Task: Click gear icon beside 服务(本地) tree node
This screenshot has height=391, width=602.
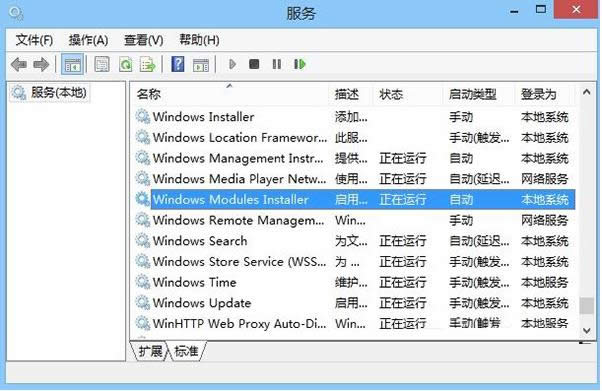Action: [x=19, y=93]
